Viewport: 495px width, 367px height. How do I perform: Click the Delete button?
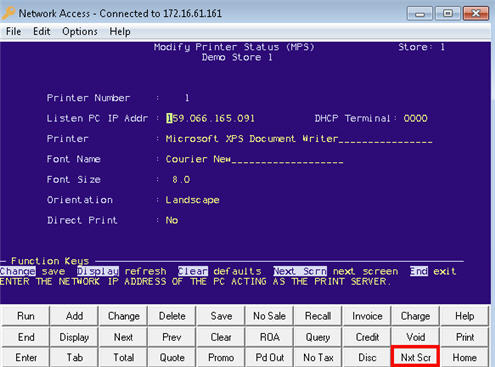point(172,316)
